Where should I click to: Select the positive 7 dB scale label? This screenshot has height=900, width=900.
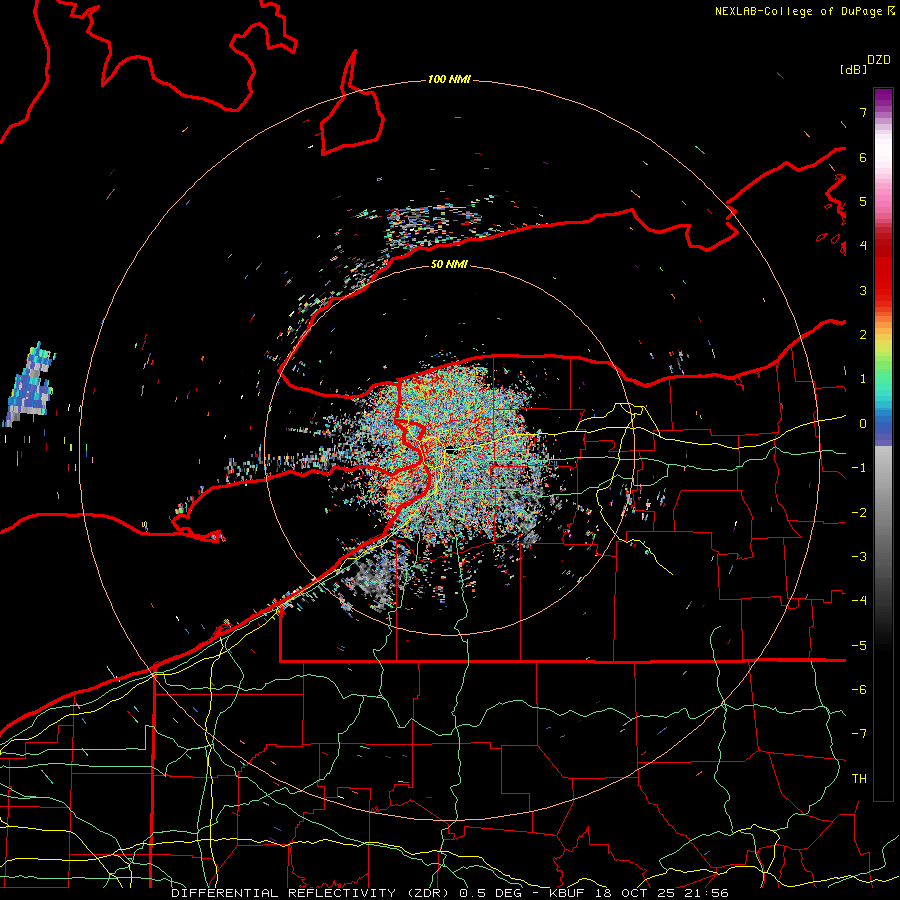point(863,112)
